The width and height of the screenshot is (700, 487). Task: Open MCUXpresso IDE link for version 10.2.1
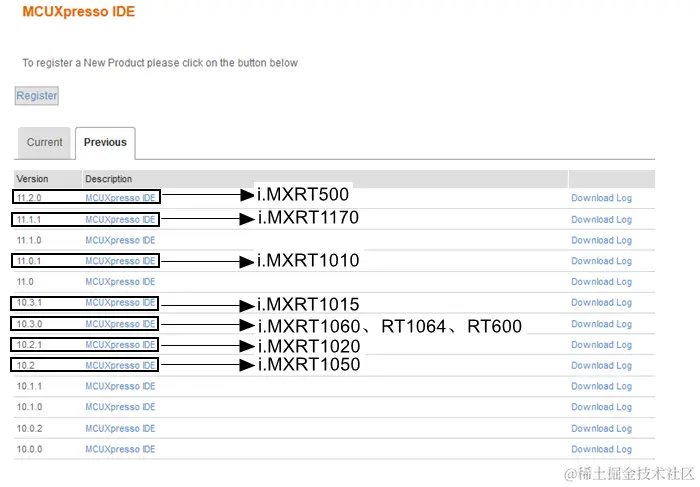[x=120, y=345]
